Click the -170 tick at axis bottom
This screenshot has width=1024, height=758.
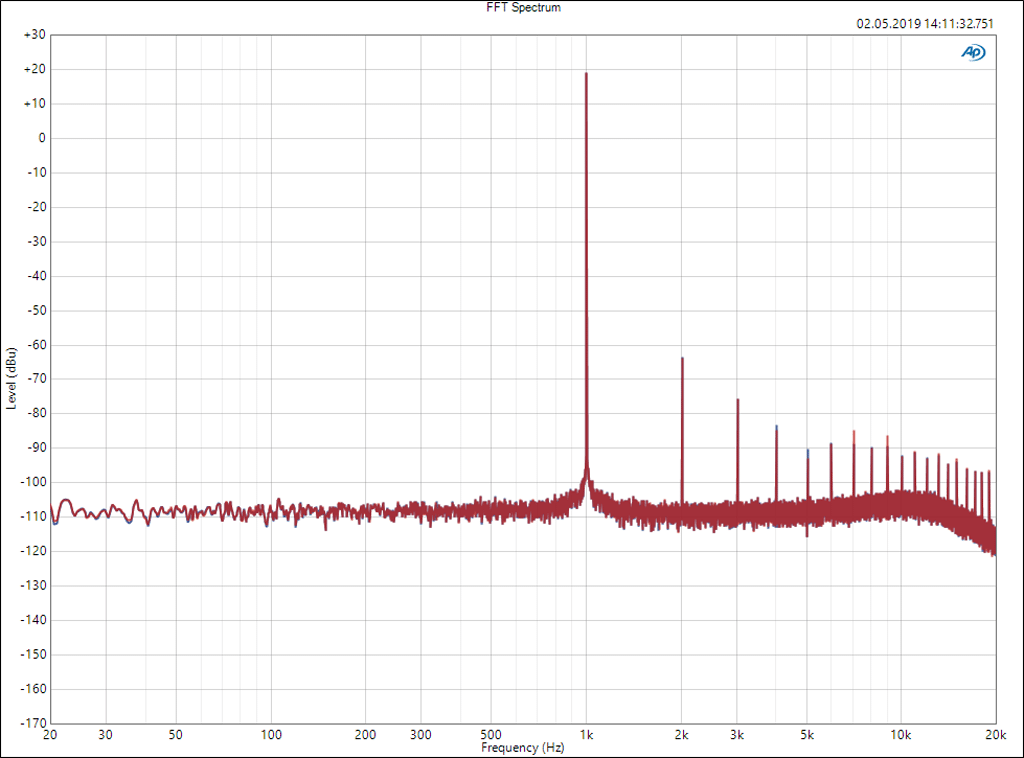tap(33, 722)
